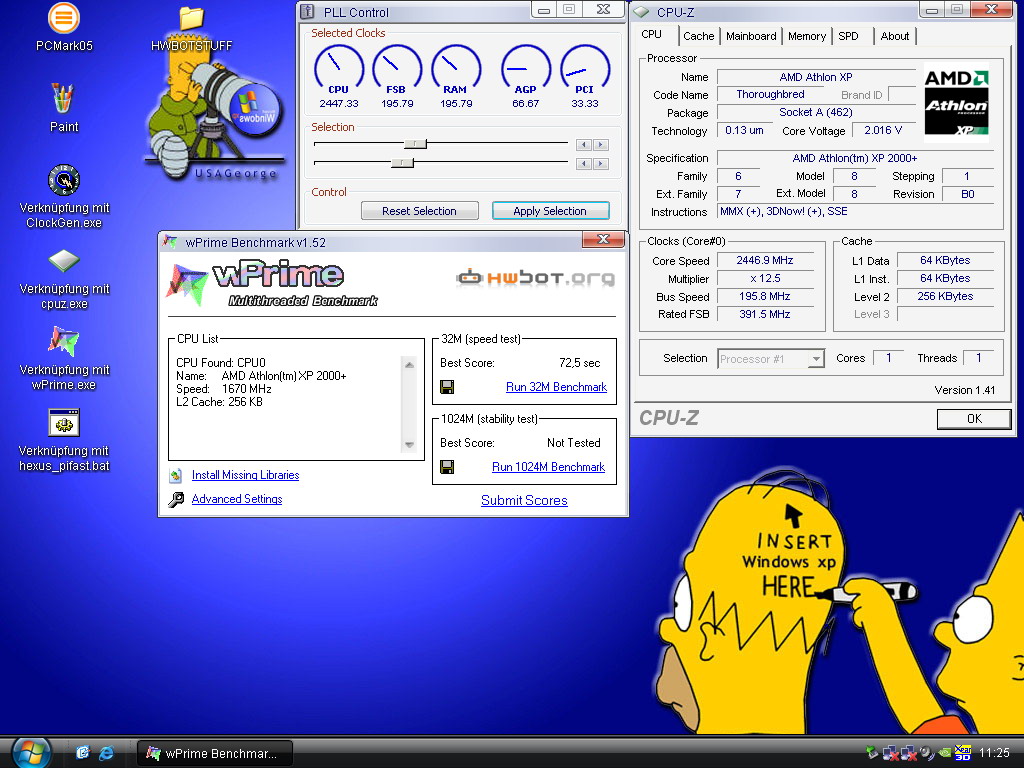This screenshot has width=1024, height=768.
Task: Click the Install Missing Libraries icon
Action: pos(176,475)
